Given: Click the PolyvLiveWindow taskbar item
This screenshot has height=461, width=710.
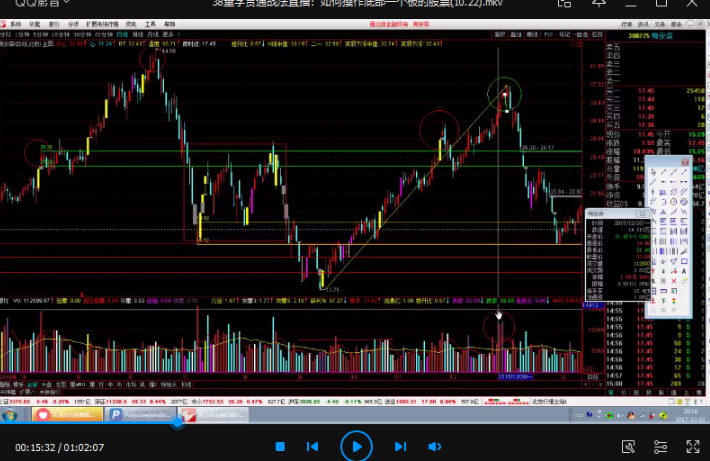Looking at the screenshot, I should tap(140, 412).
